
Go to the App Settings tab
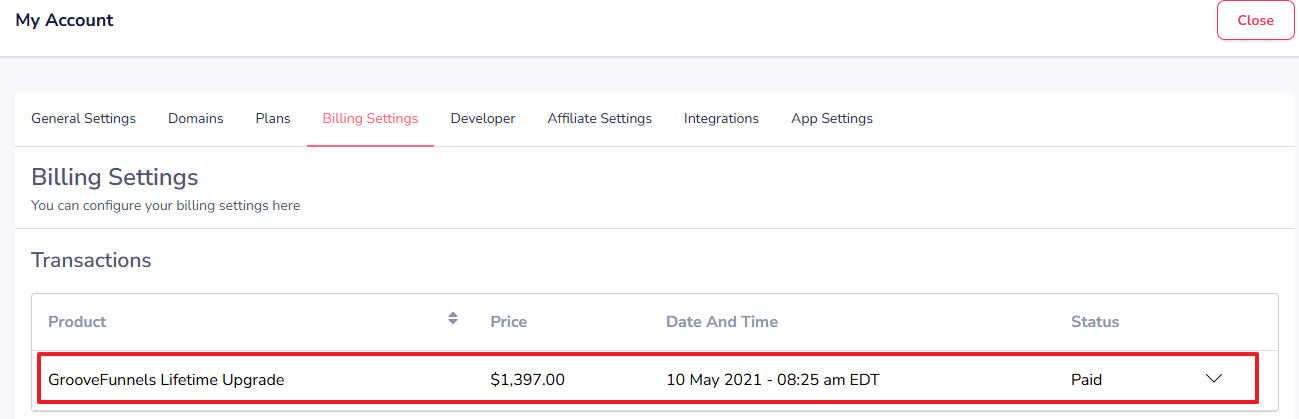832,118
